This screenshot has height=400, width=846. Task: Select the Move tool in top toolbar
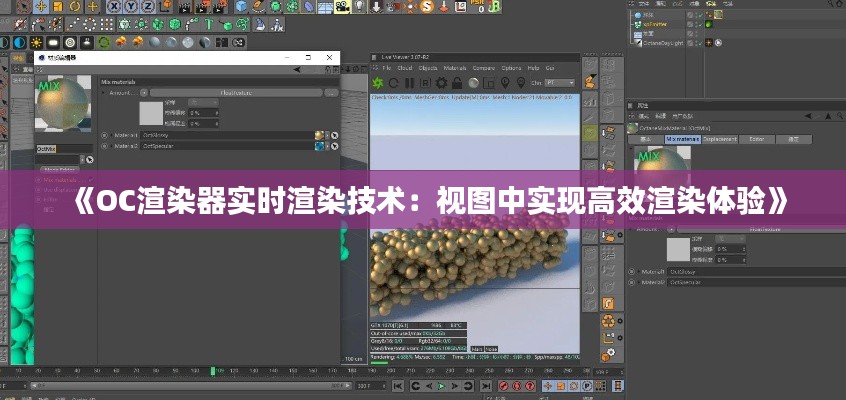(x=41, y=6)
